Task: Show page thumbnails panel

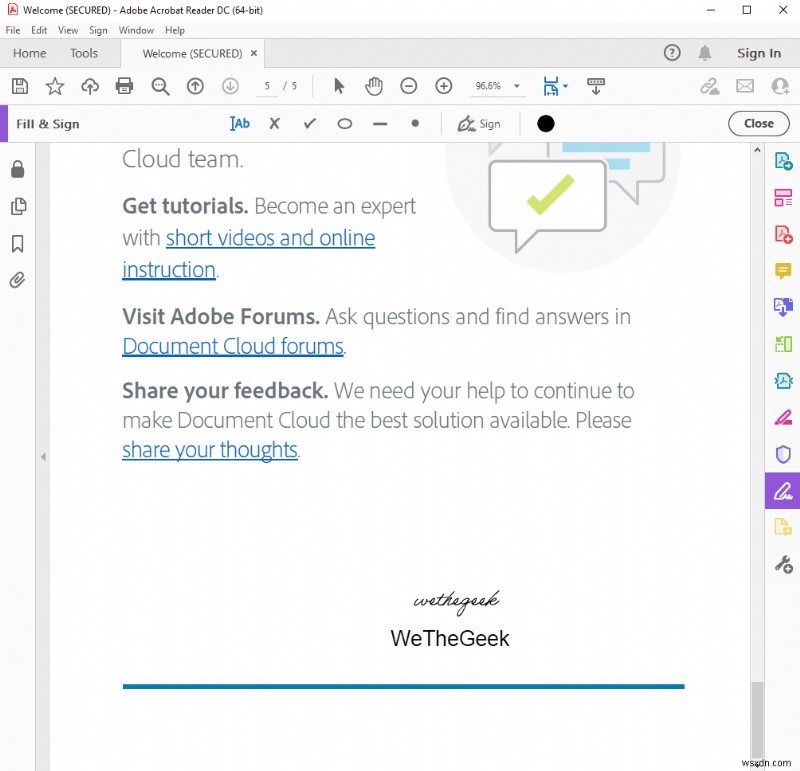Action: click(18, 206)
